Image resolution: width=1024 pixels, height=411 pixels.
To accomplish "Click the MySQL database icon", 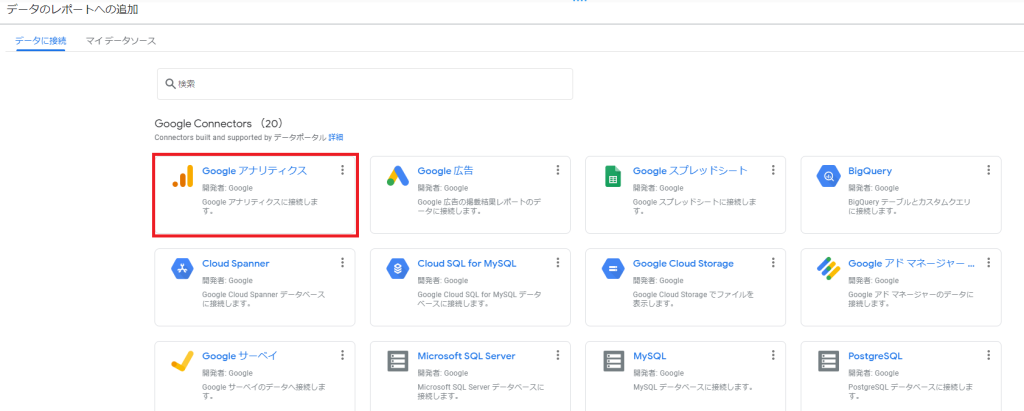I will [x=613, y=361].
